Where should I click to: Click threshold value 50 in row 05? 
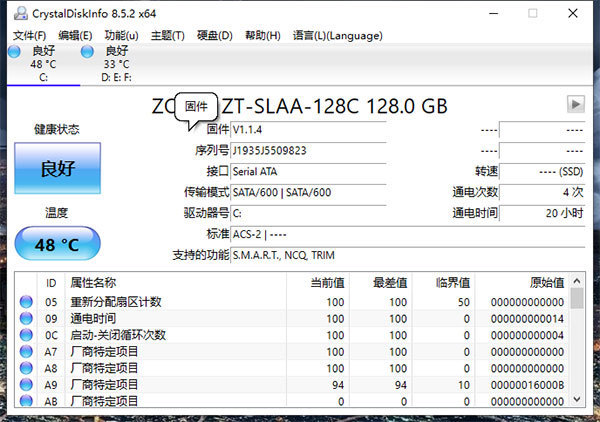coord(464,302)
